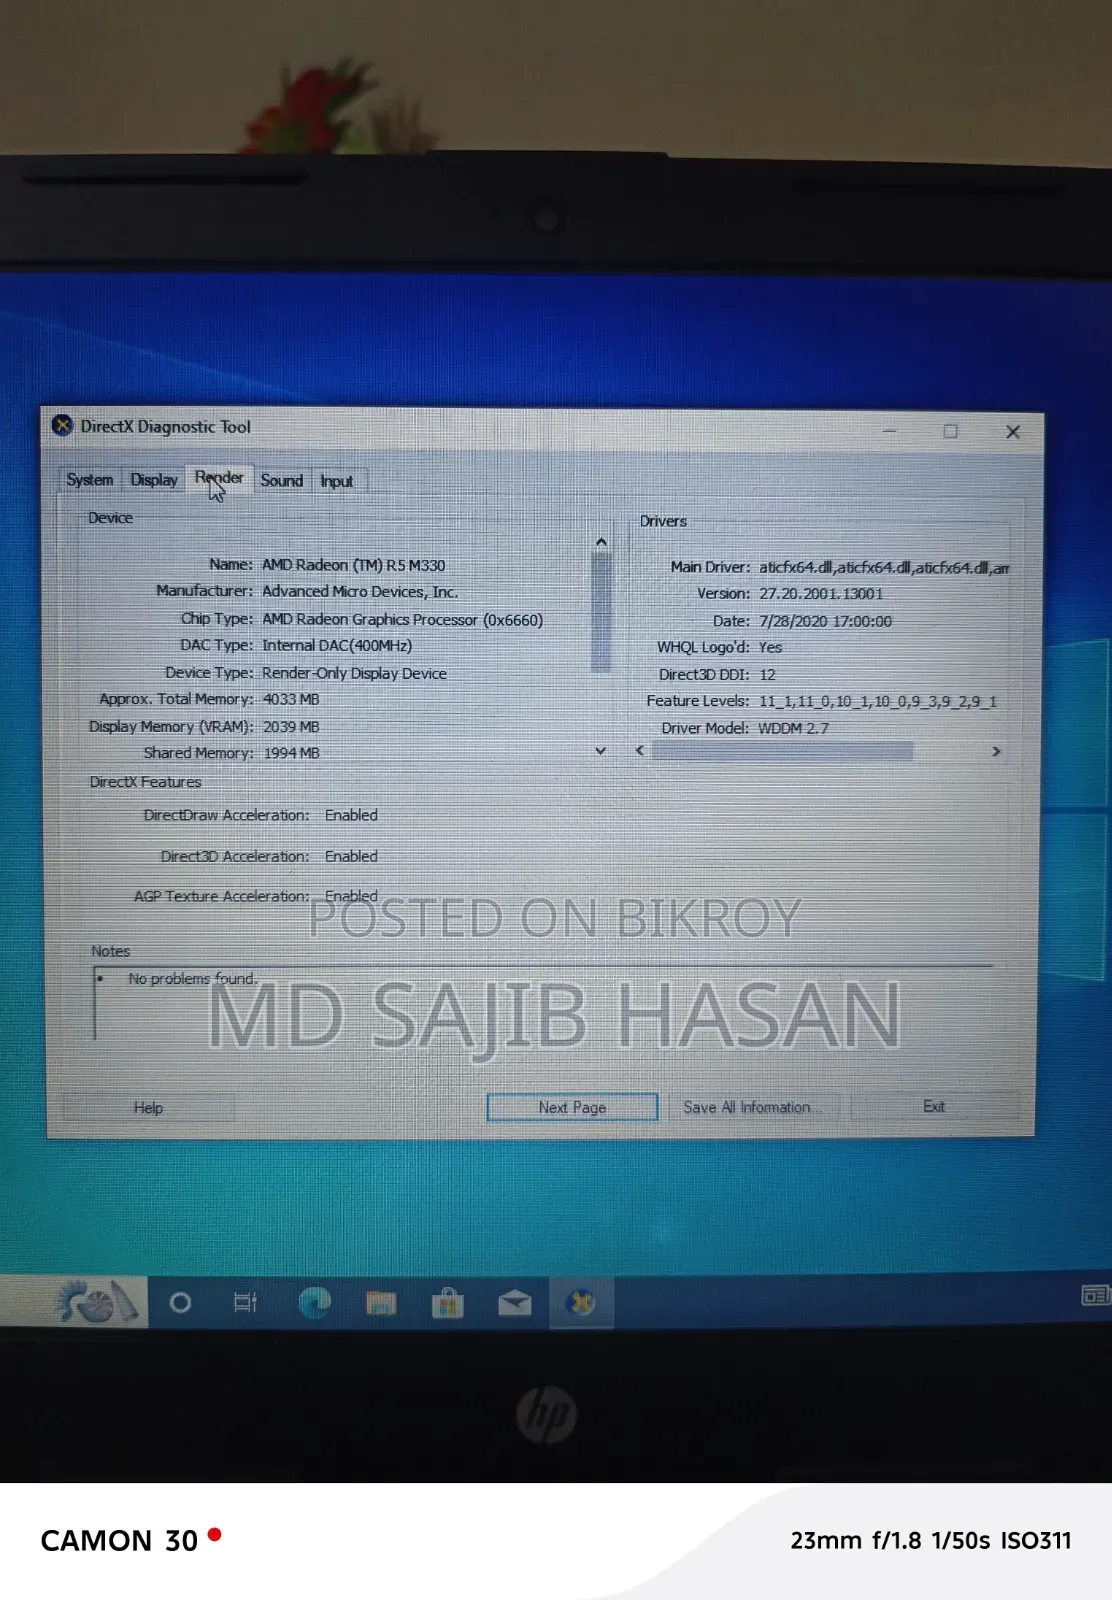Click the Main Driver aticfx64.dll value
This screenshot has width=1112, height=1600.
click(x=884, y=568)
